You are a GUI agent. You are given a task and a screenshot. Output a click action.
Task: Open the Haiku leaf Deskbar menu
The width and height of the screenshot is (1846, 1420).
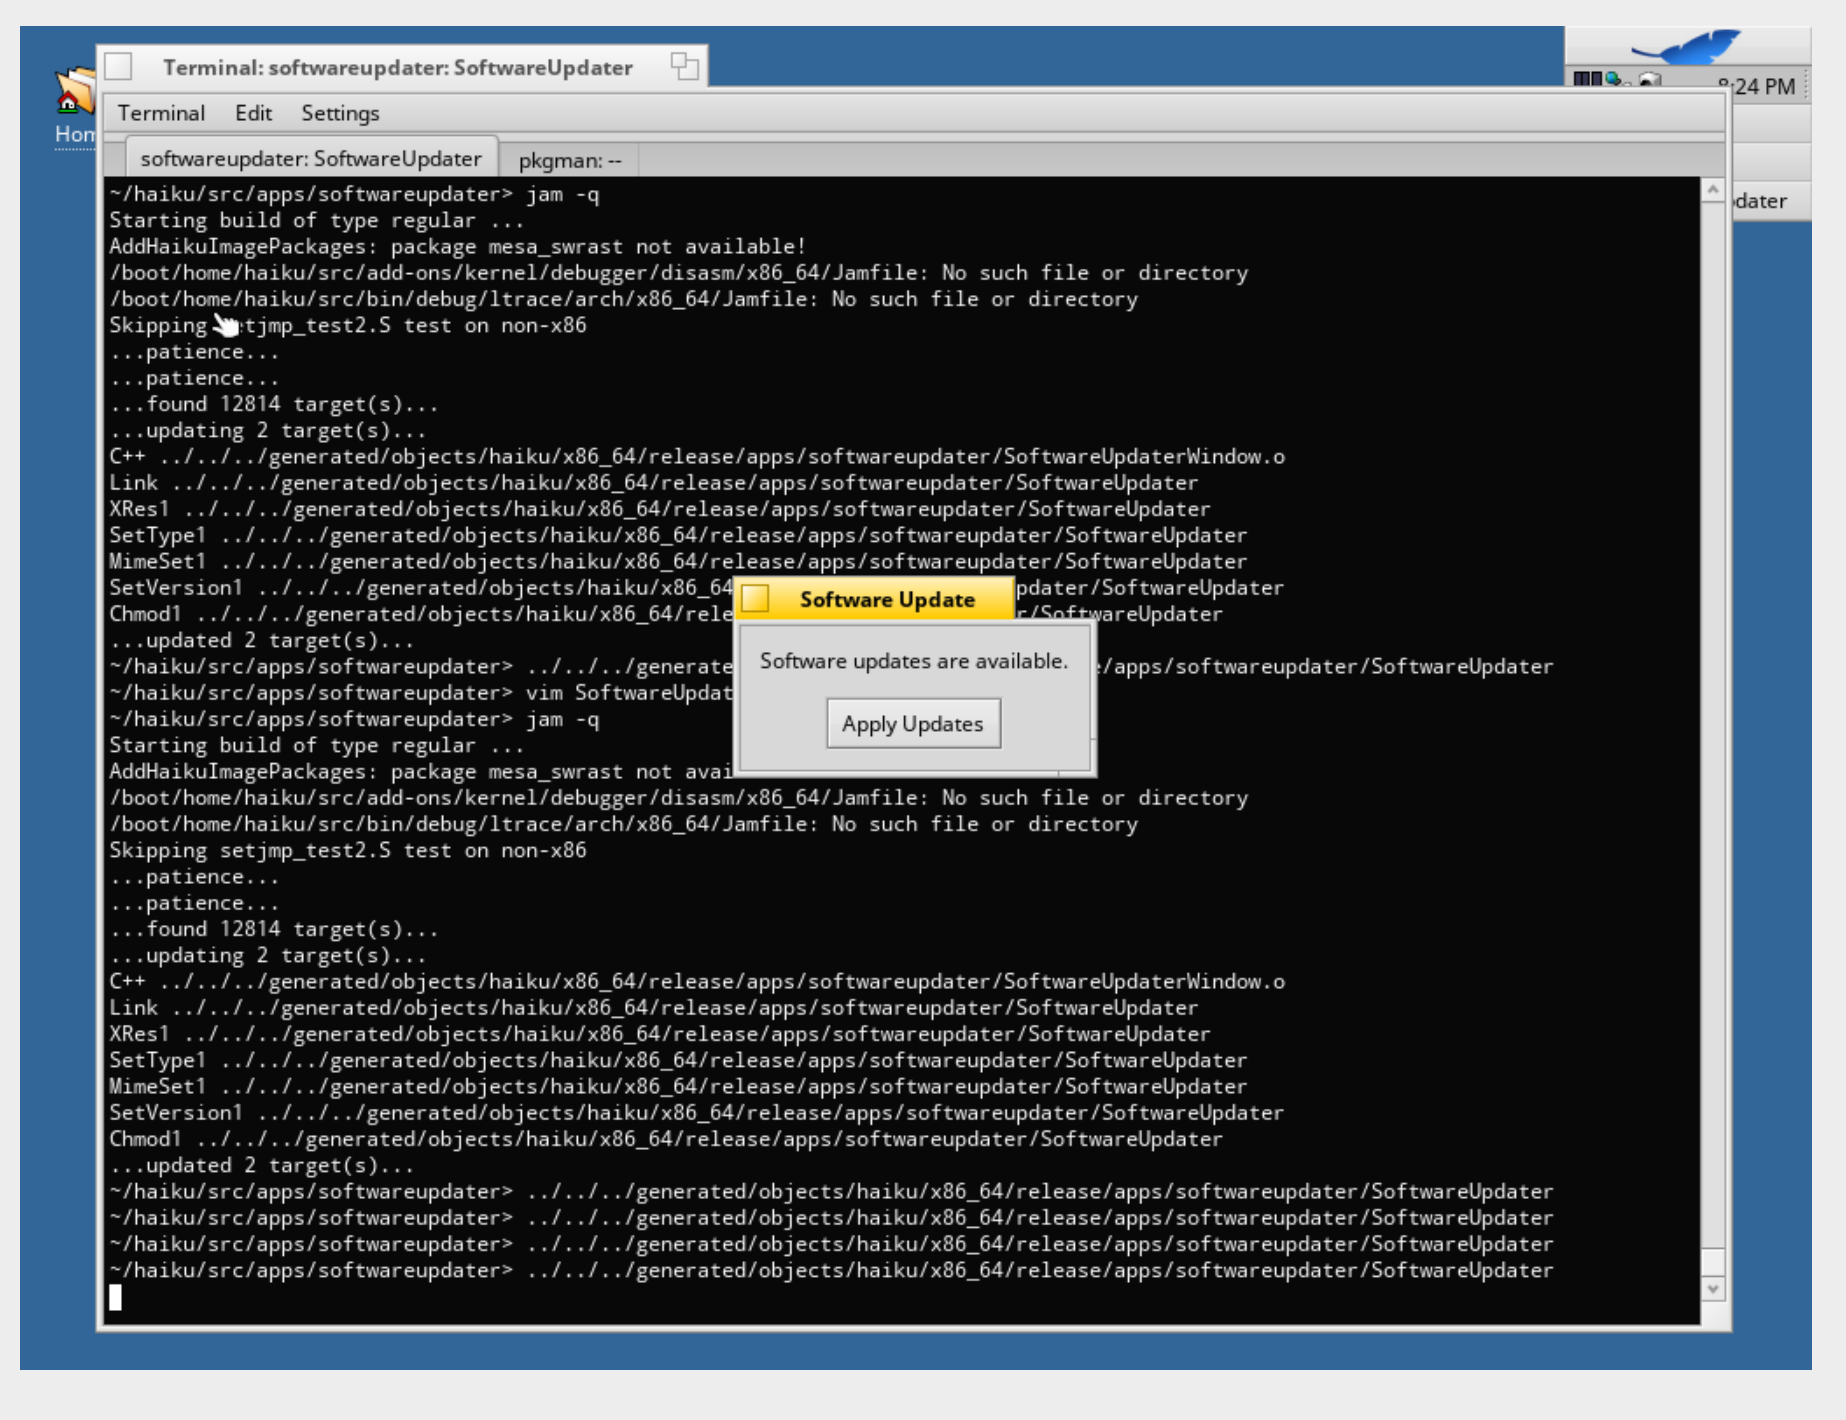coord(1688,48)
